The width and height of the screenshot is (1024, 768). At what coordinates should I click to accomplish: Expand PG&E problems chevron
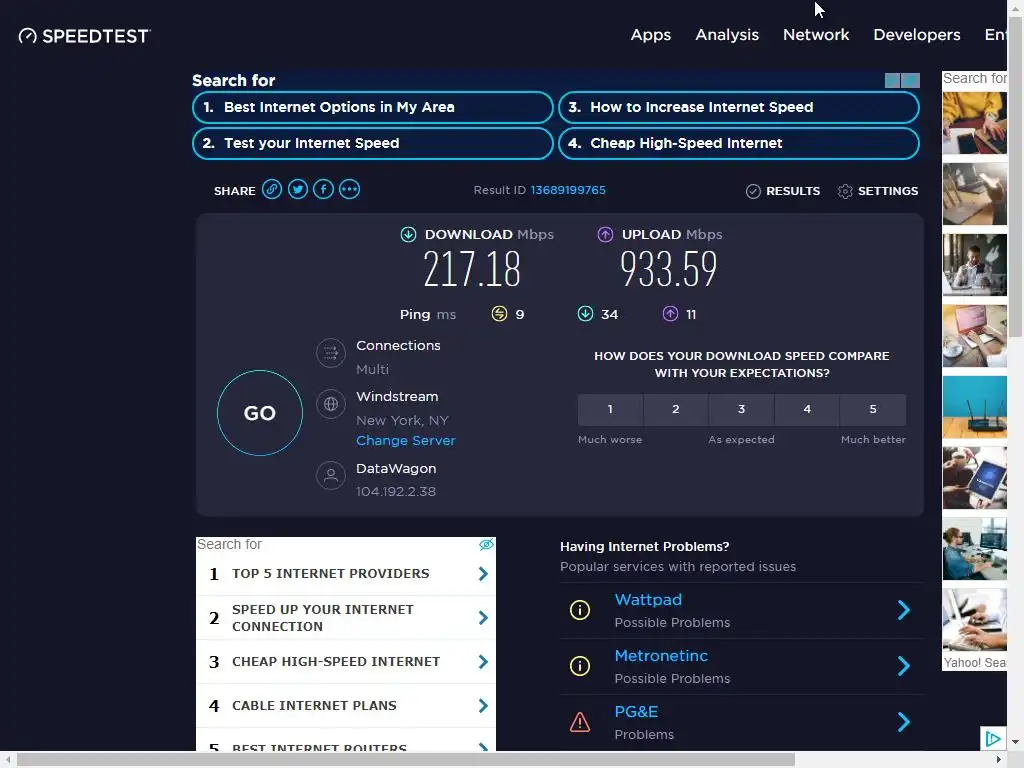pos(904,722)
